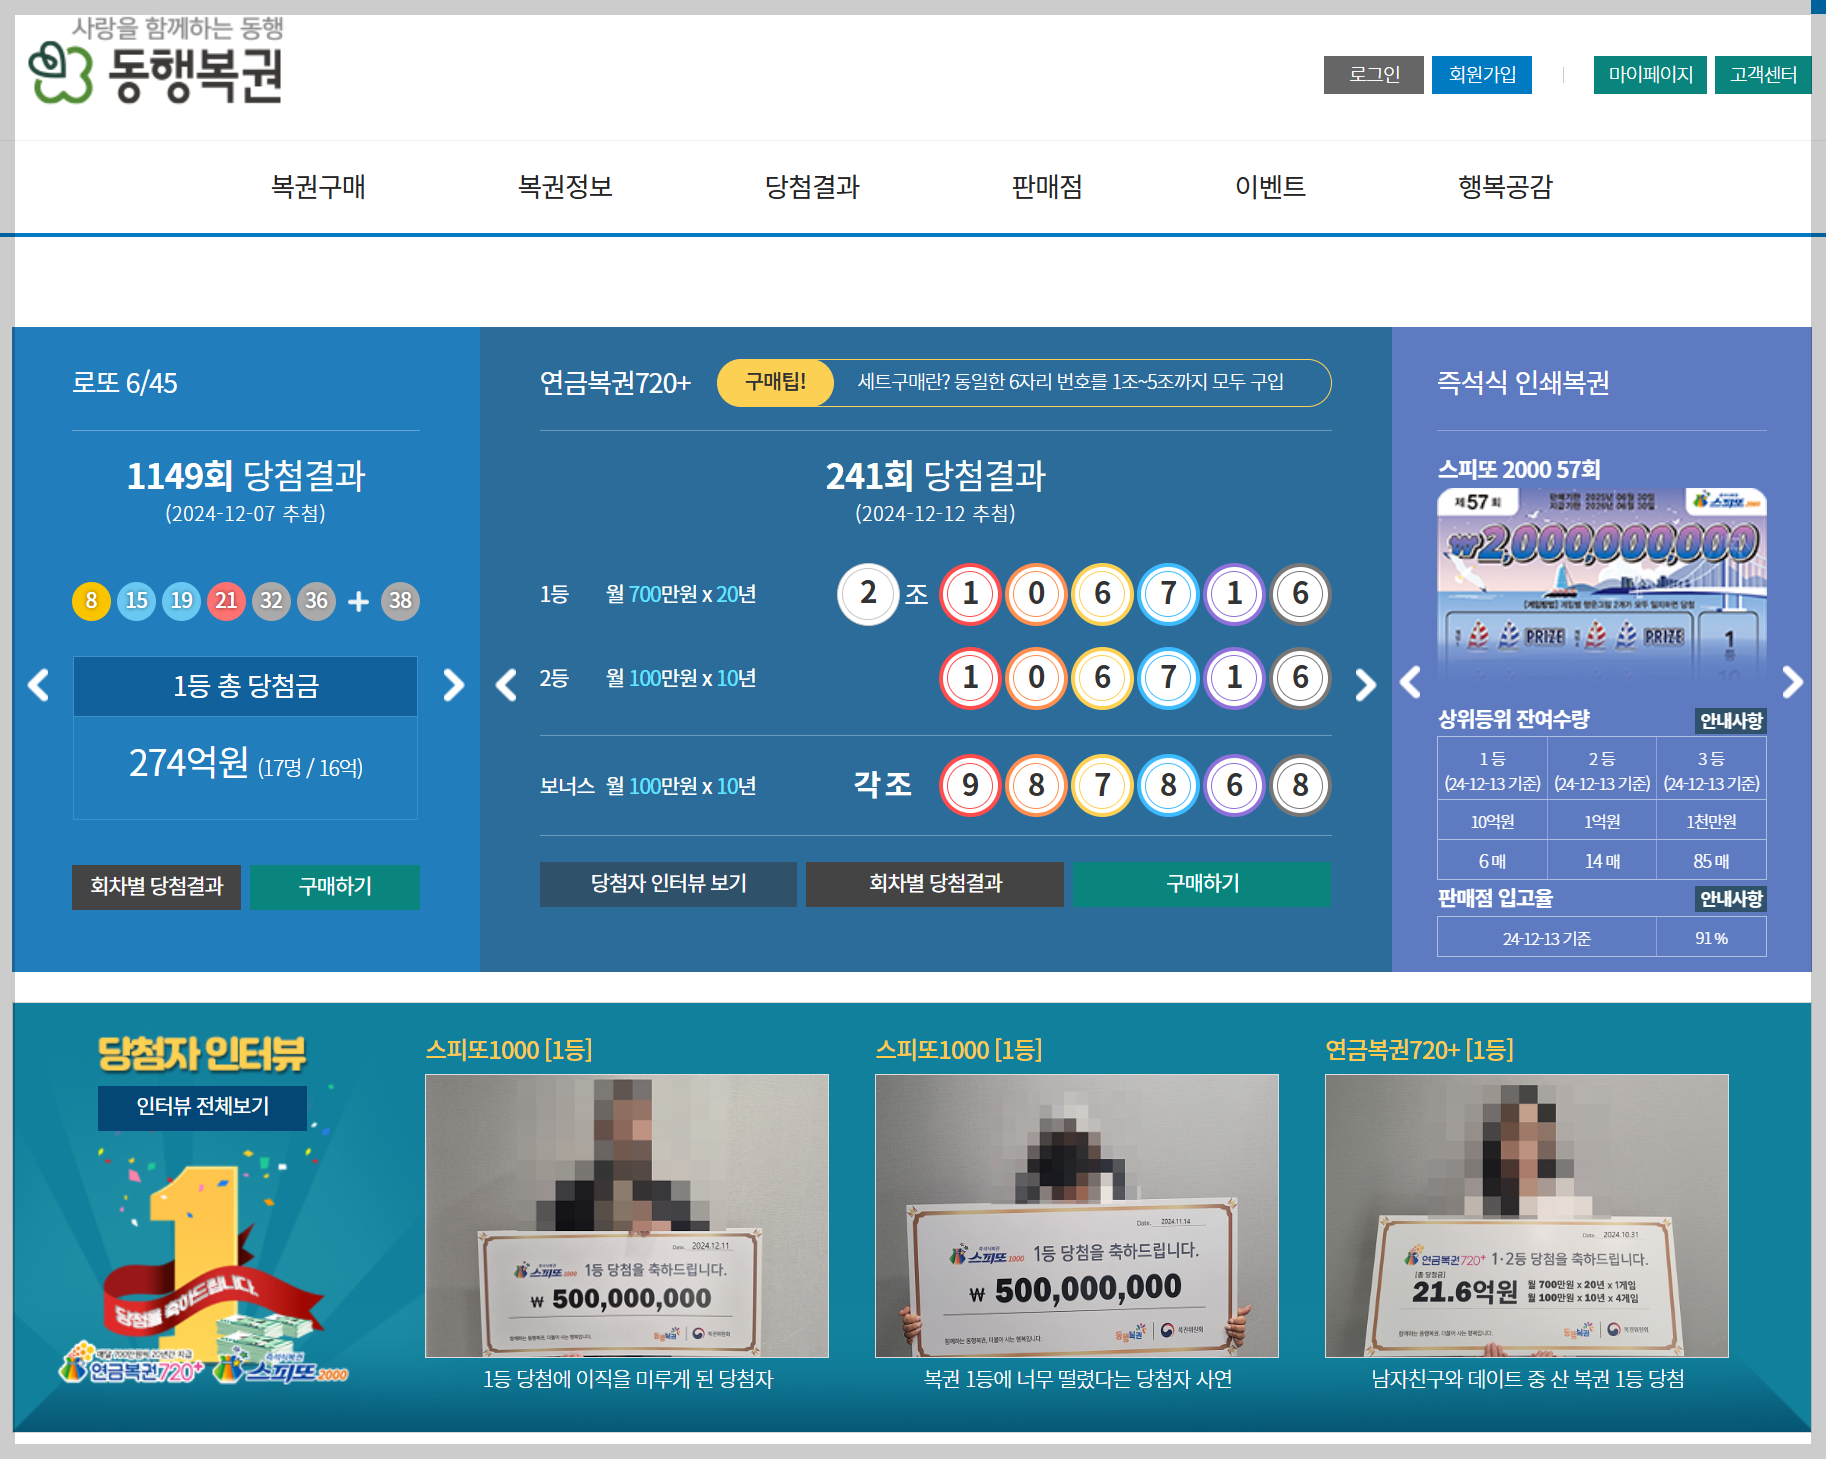
Task: Click the yellow 구매팁! badge
Action: pyautogui.click(x=776, y=382)
